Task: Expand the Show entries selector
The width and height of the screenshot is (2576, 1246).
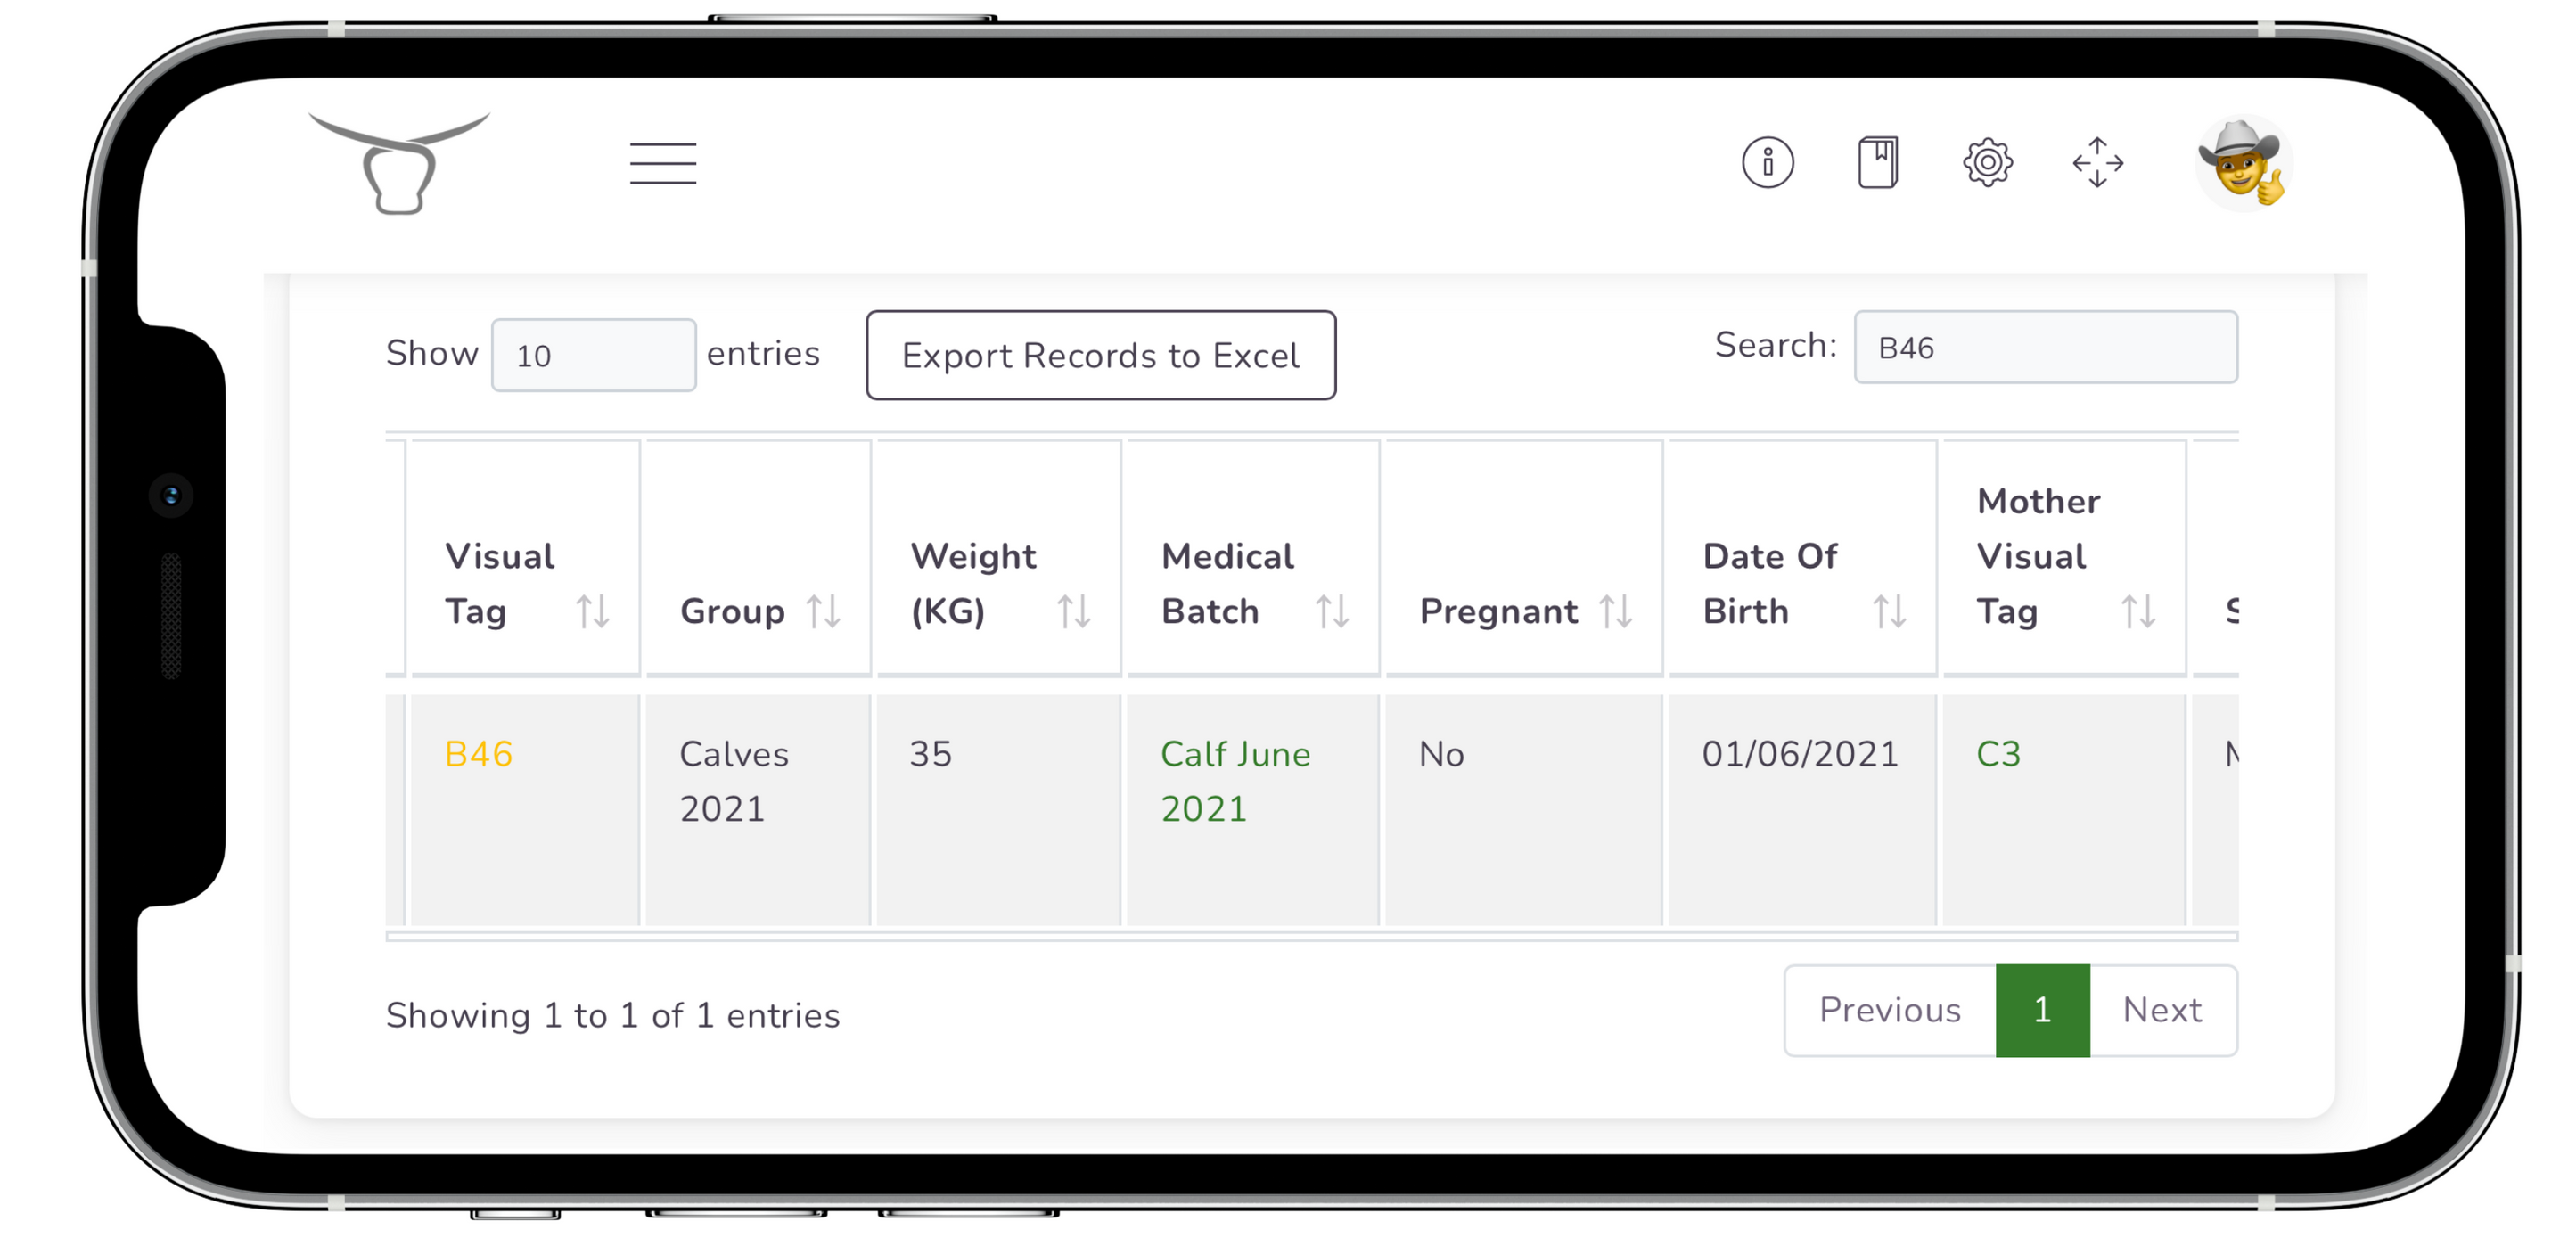Action: click(594, 355)
